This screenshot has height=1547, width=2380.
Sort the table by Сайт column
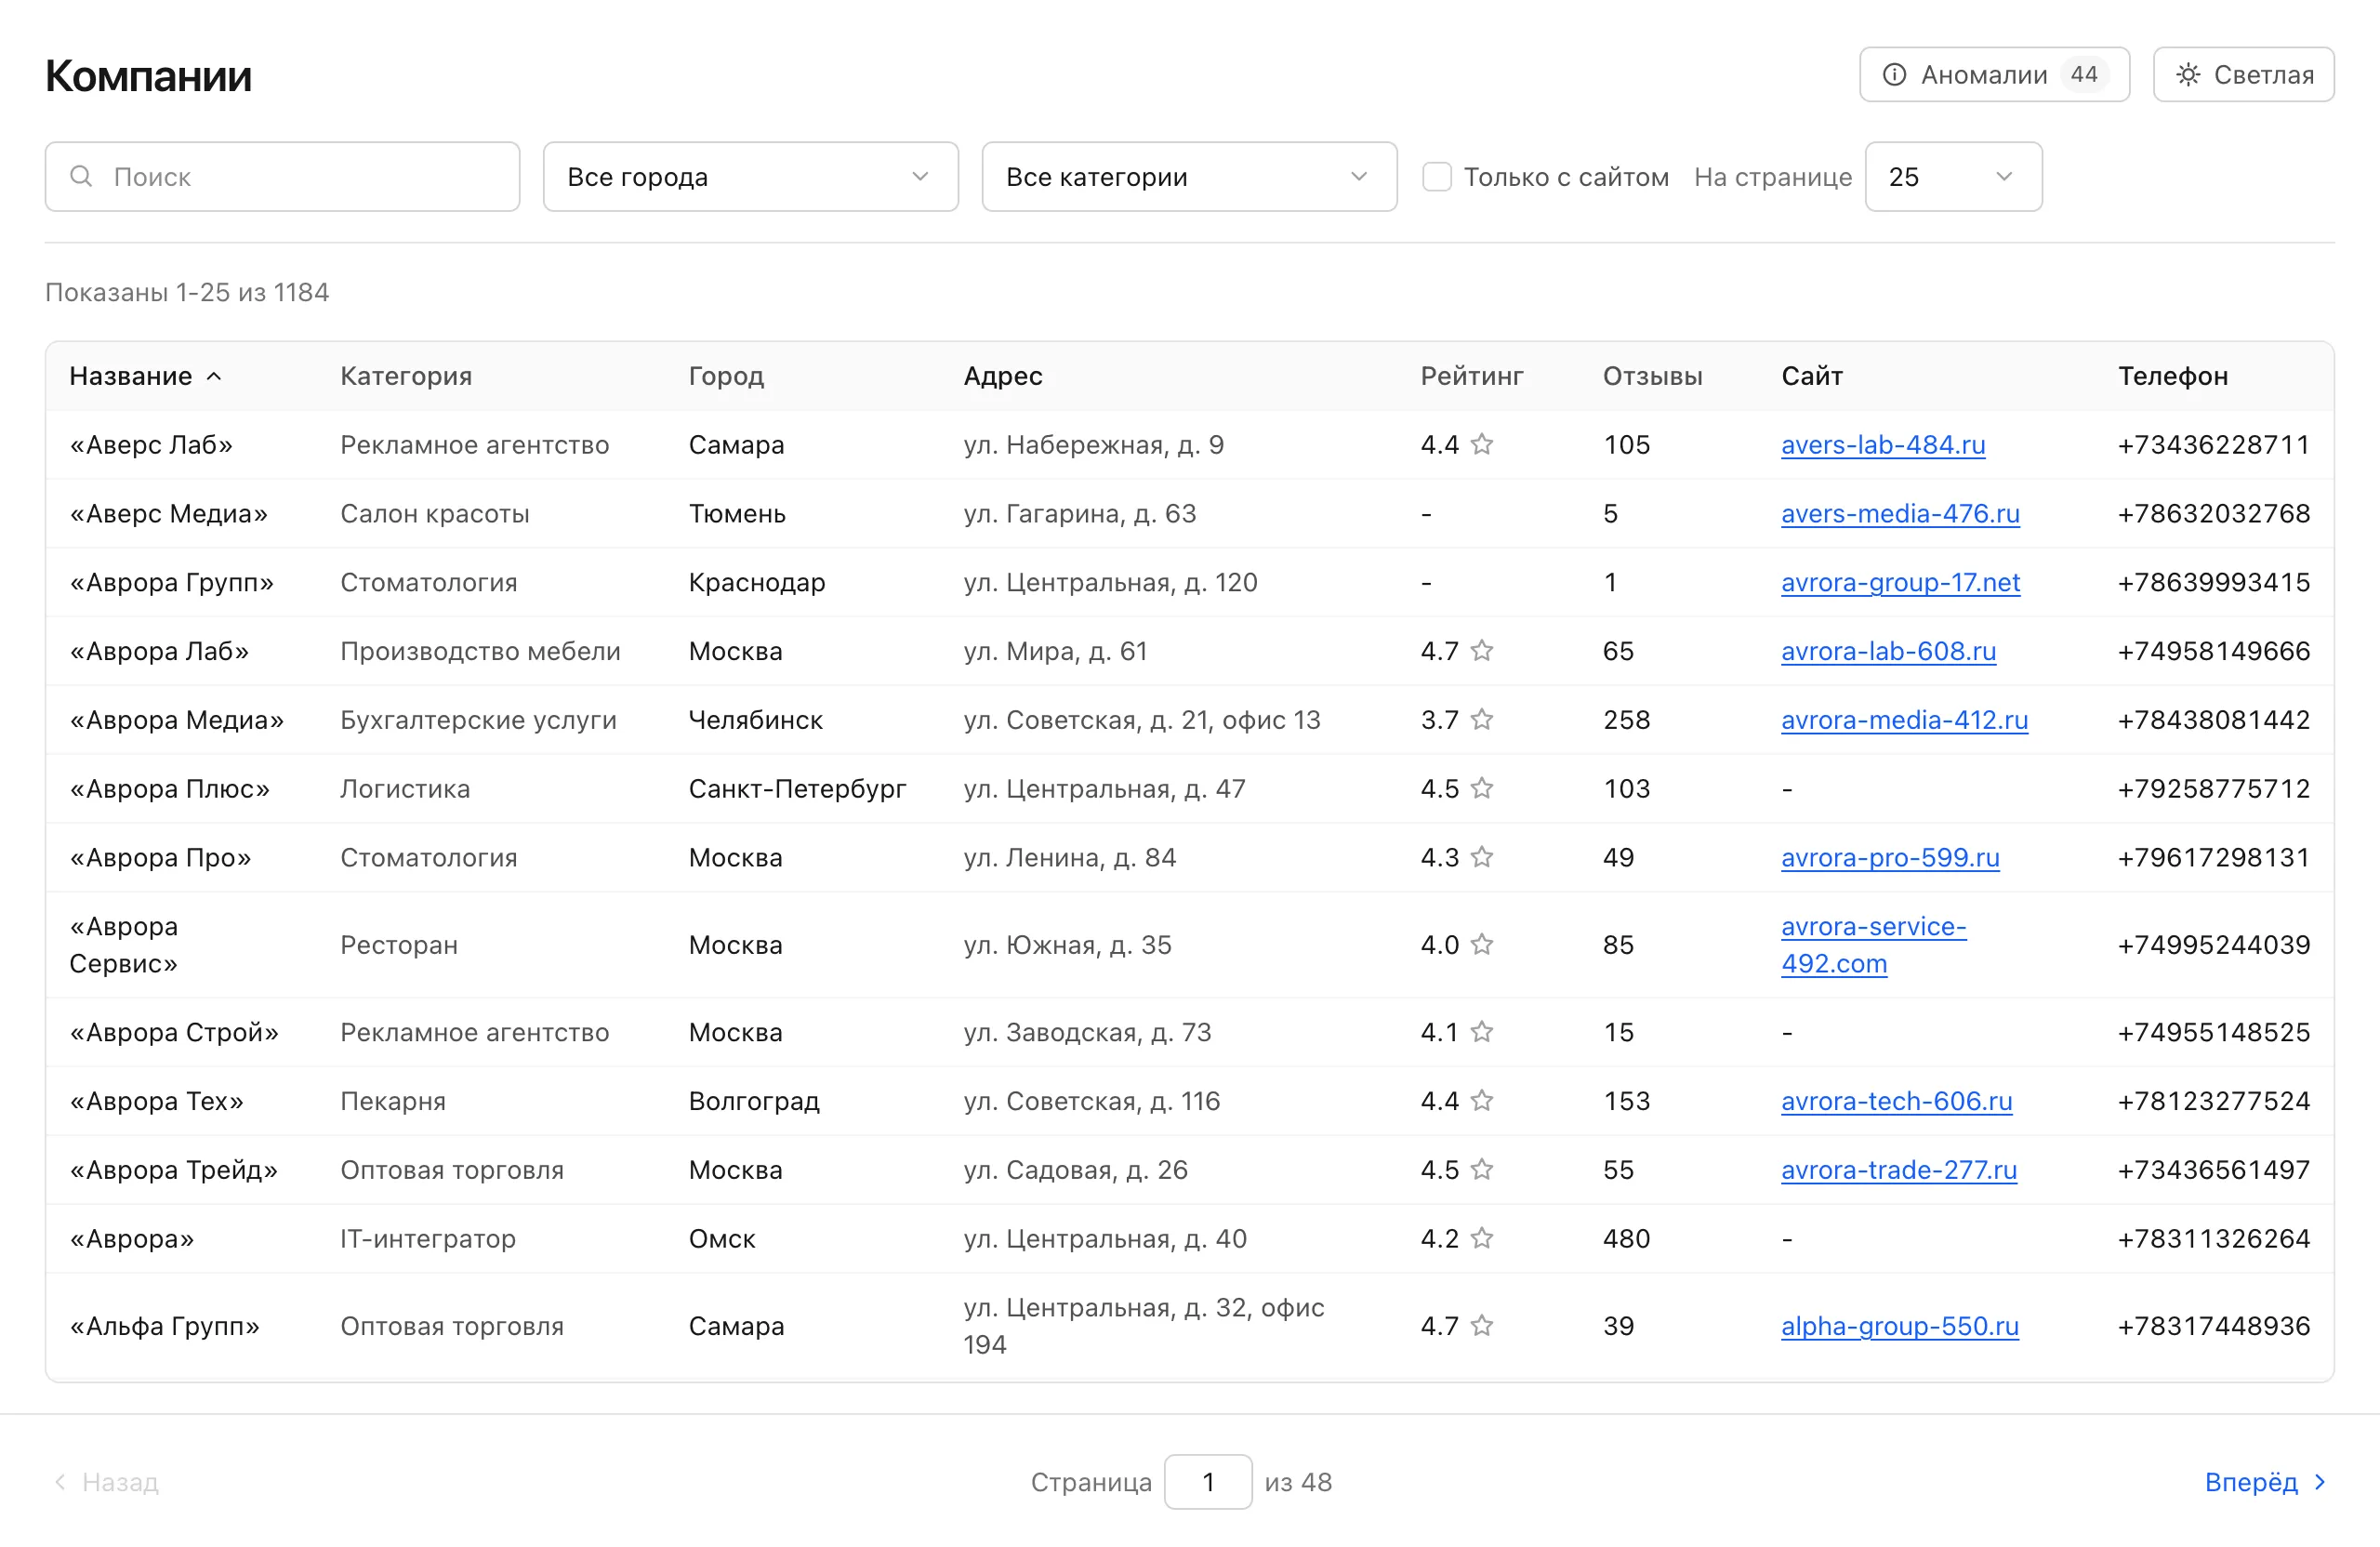(x=1811, y=376)
